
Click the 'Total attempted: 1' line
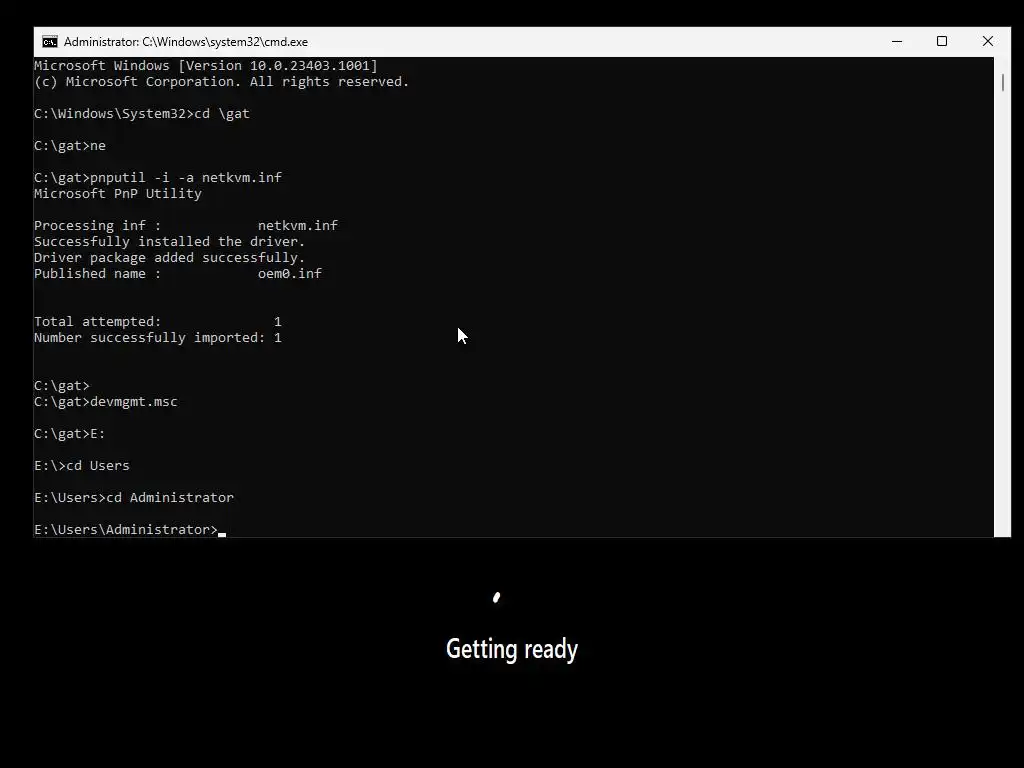tap(158, 321)
